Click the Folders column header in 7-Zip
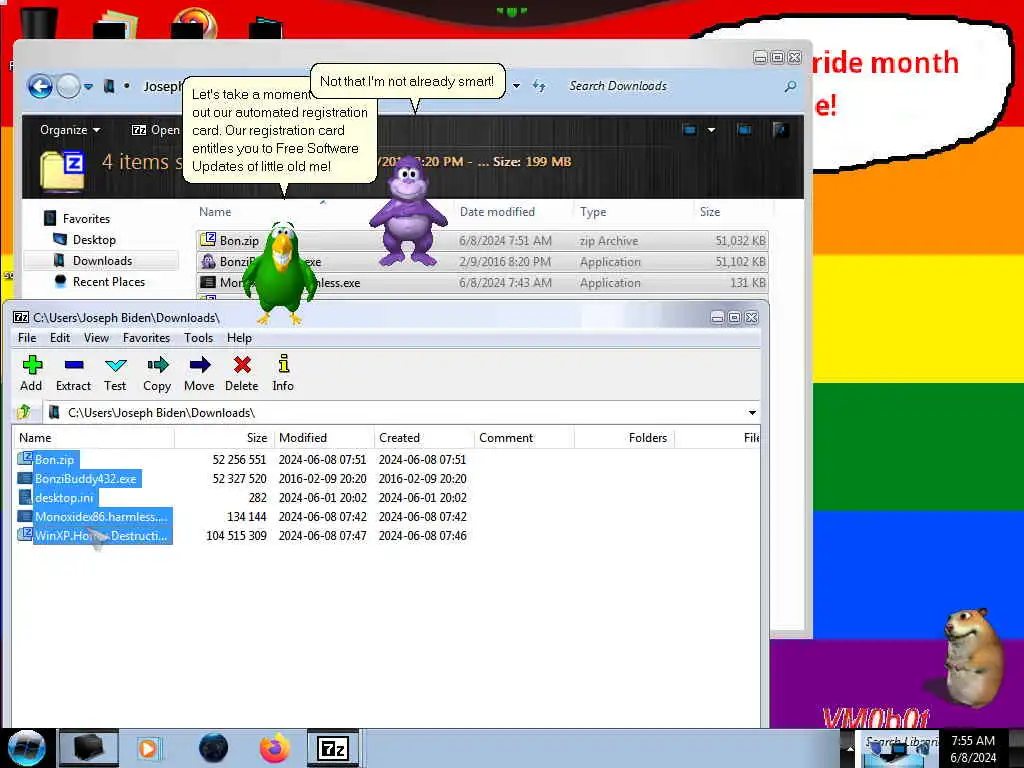Screen dimensions: 1024x768 (x=624, y=438)
